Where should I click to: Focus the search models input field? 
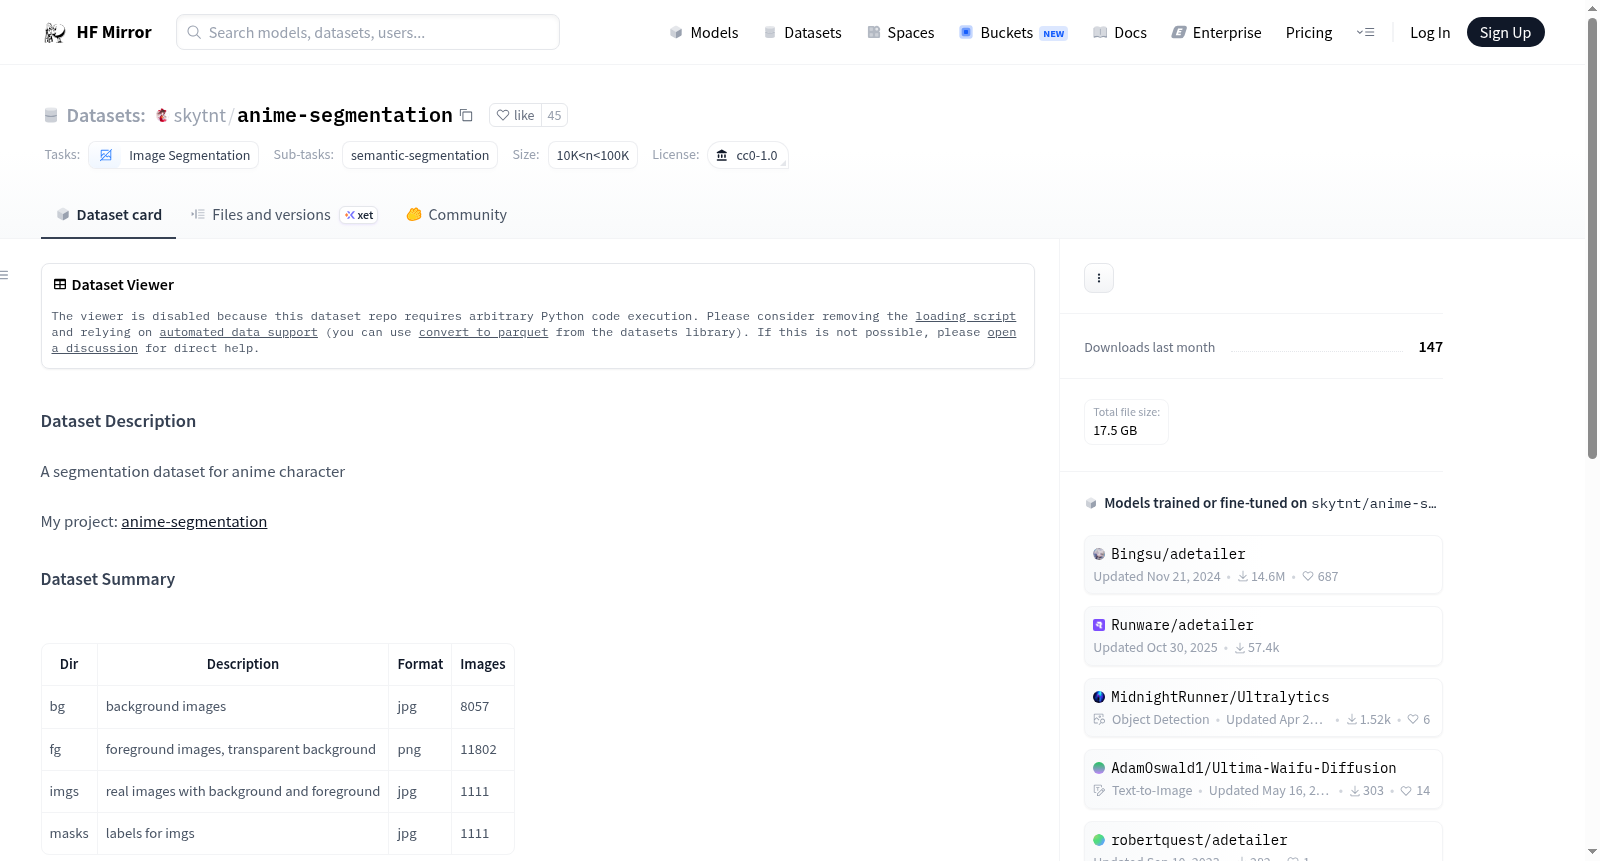pyautogui.click(x=368, y=32)
